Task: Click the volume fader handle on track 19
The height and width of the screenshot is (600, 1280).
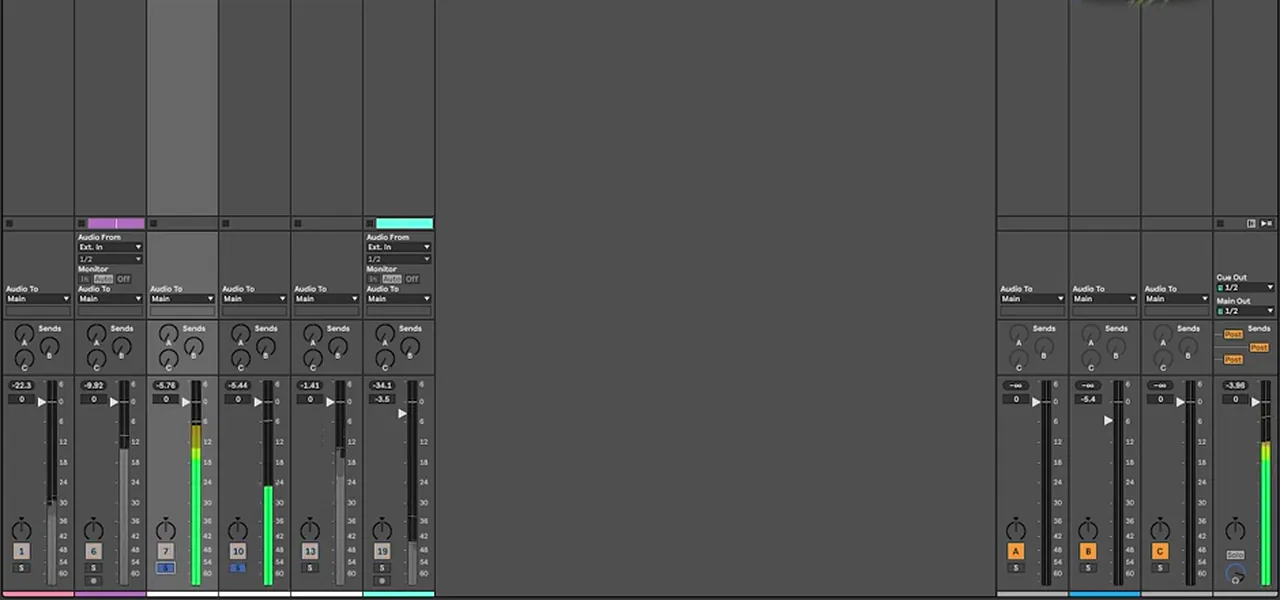Action: point(403,413)
